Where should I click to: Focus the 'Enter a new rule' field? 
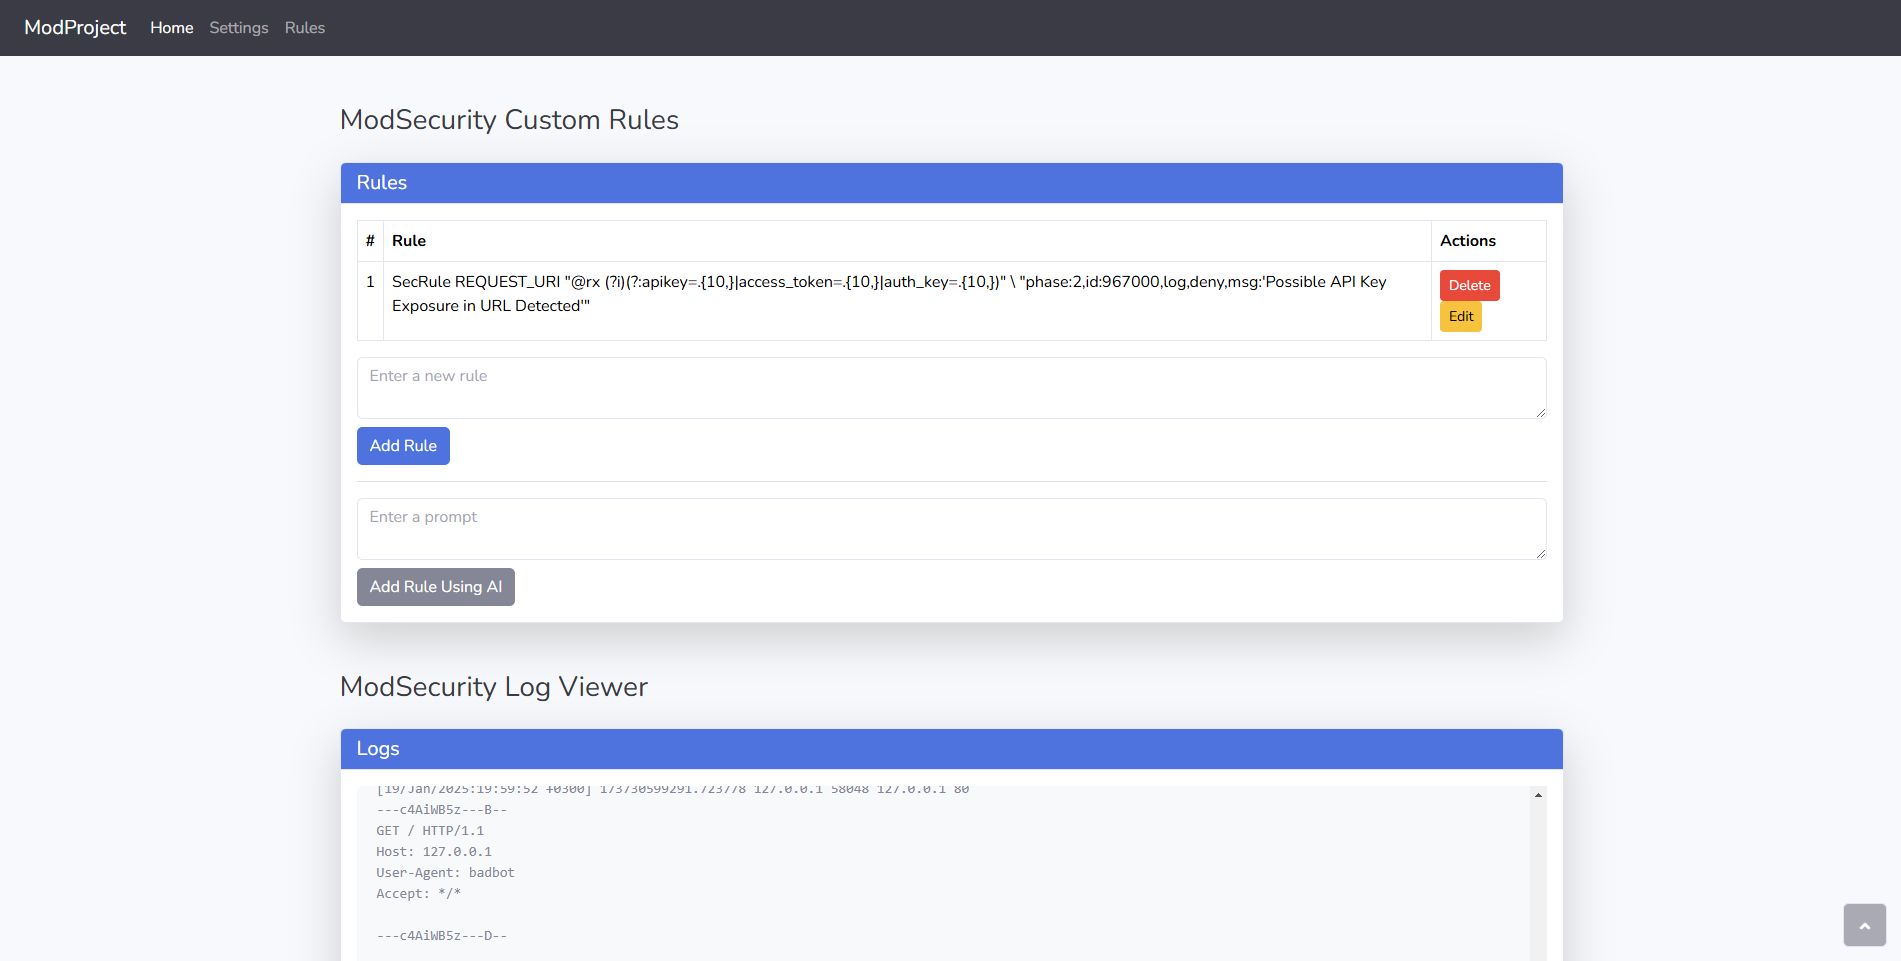[950, 388]
